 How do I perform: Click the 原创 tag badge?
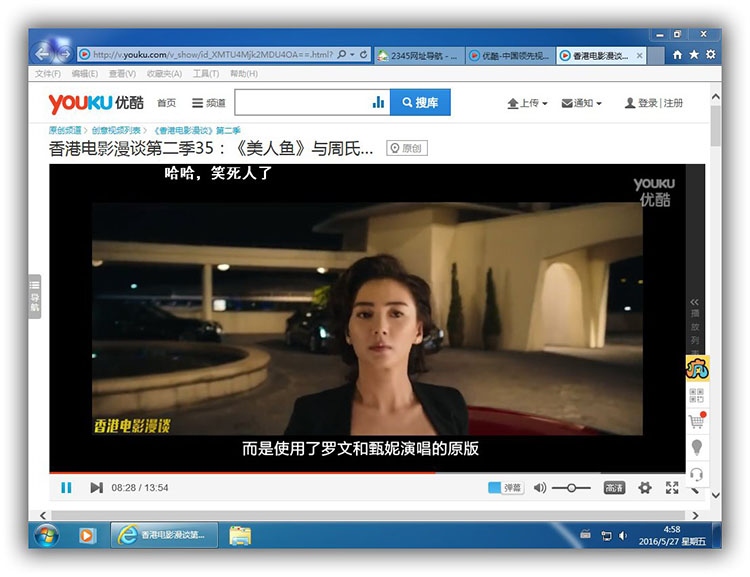407,148
